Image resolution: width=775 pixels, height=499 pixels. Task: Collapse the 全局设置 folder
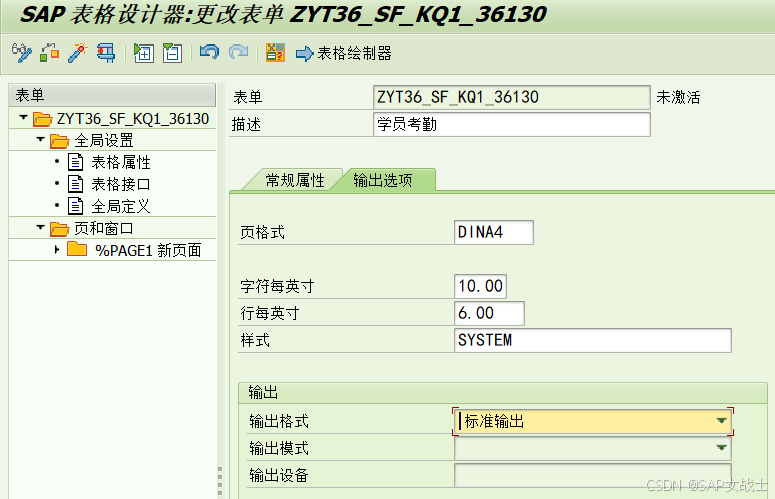(x=41, y=140)
